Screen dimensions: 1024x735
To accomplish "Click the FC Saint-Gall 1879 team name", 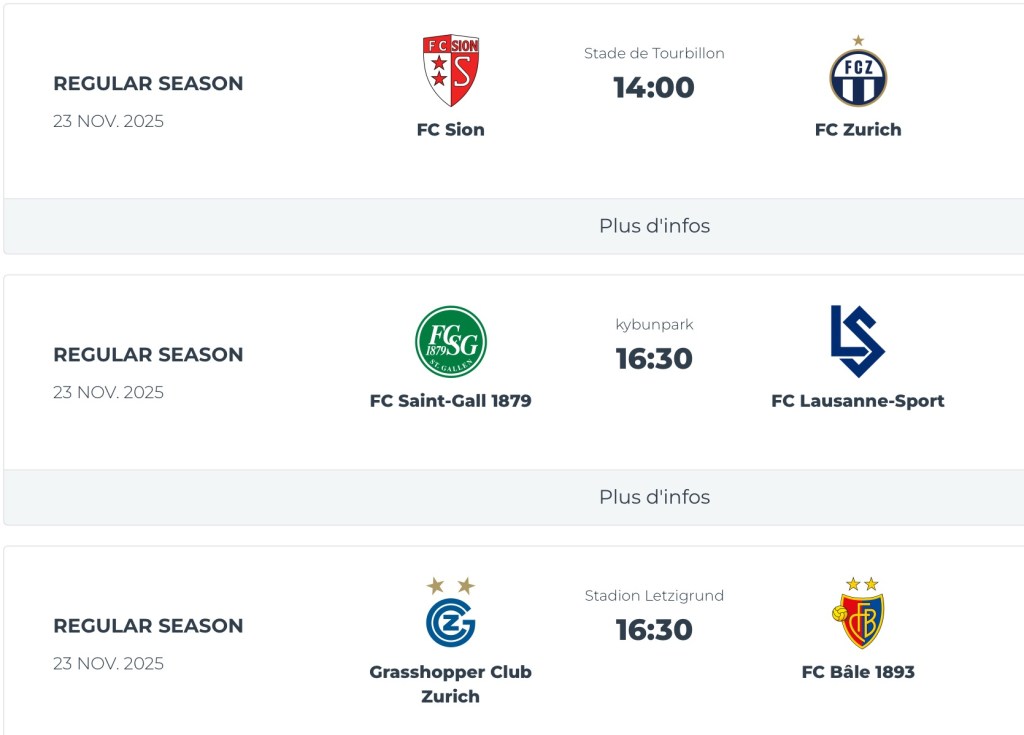I will [x=450, y=401].
